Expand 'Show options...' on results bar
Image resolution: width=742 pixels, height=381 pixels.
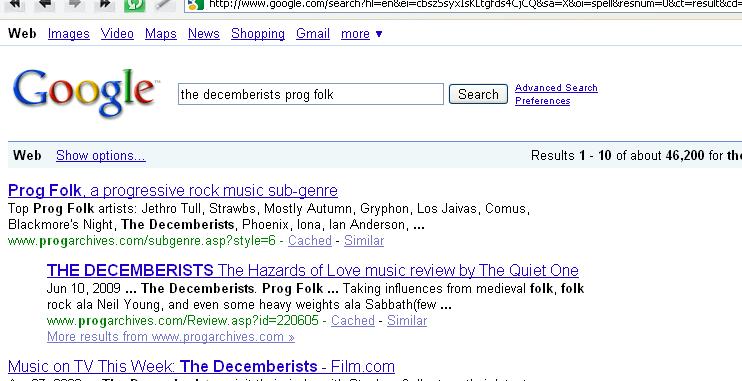pos(101,155)
